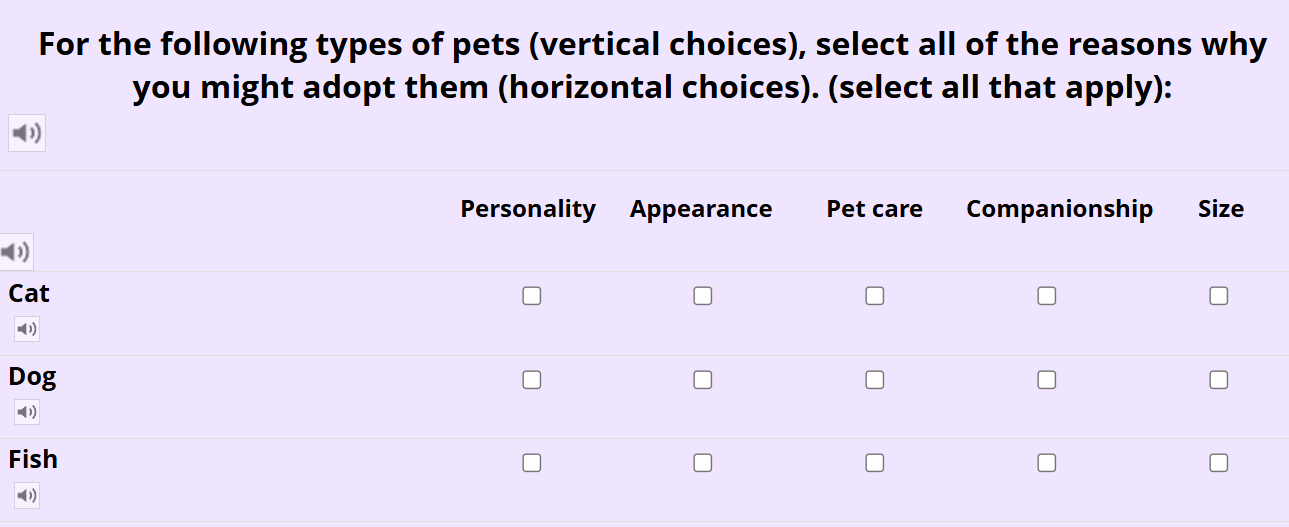1289x527 pixels.
Task: Check Pet care for Fish
Action: [875, 463]
